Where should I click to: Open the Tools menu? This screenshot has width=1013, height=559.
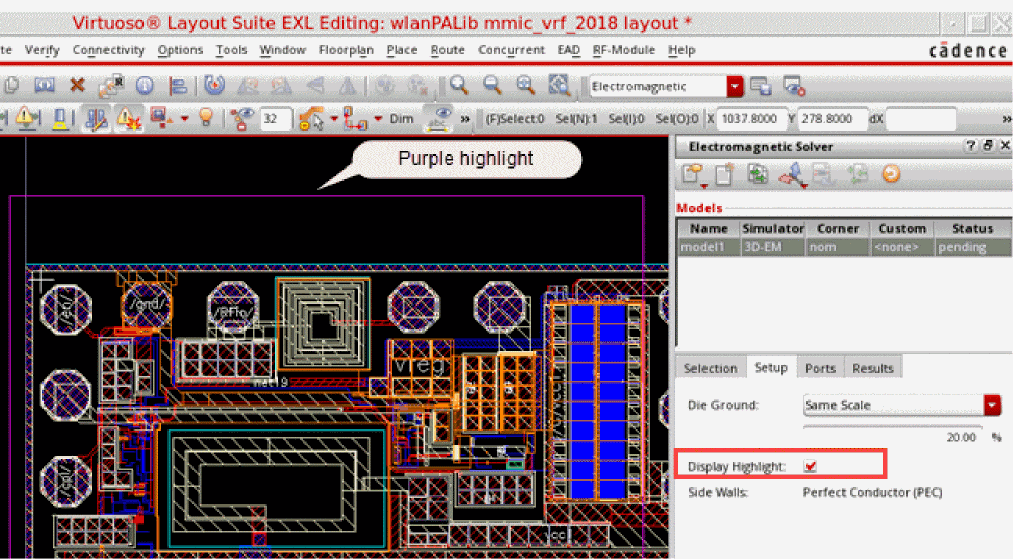click(x=231, y=50)
